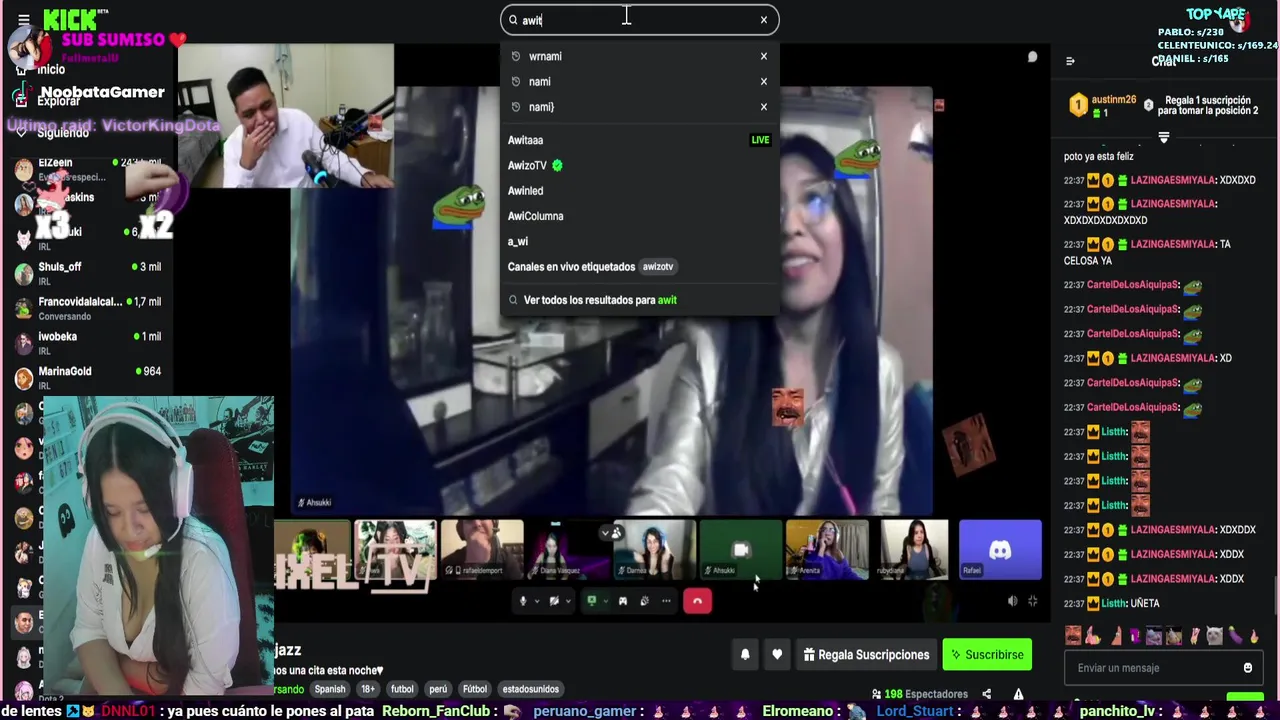Image resolution: width=1280 pixels, height=720 pixels.
Task: Open Francovidalaical channel in sidebar
Action: (87, 307)
